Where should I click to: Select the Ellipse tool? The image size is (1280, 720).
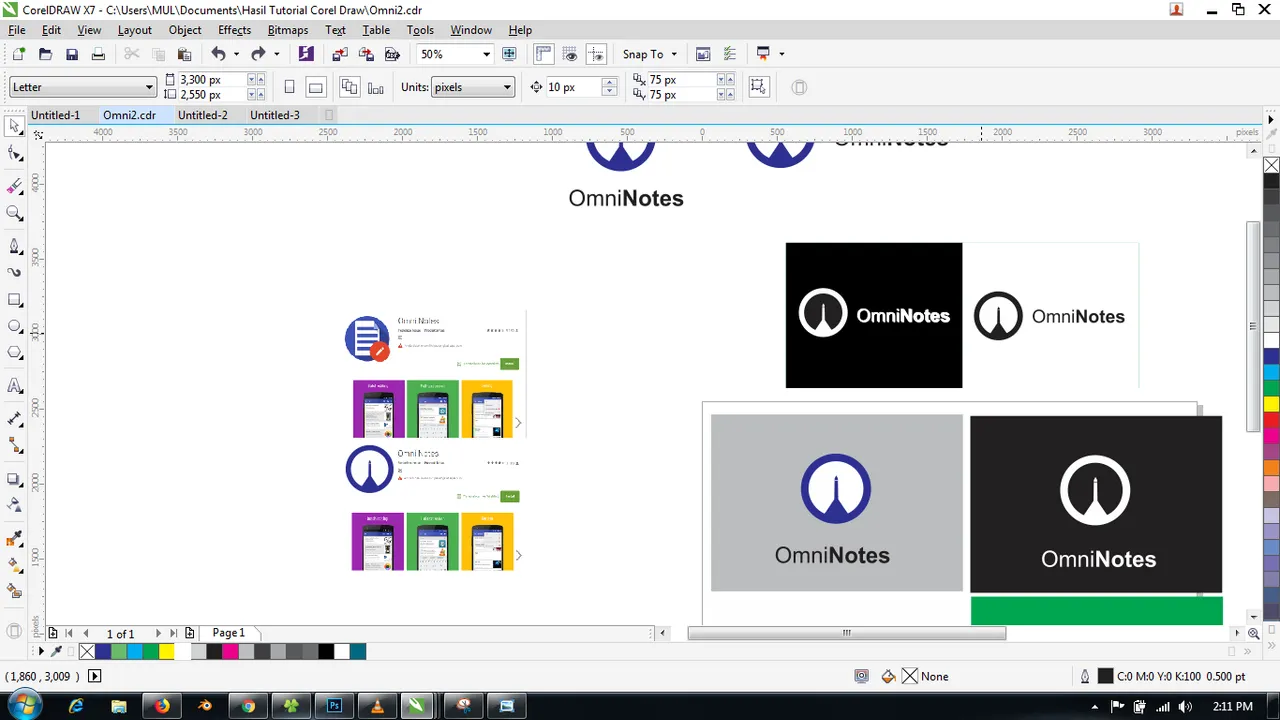(x=14, y=326)
